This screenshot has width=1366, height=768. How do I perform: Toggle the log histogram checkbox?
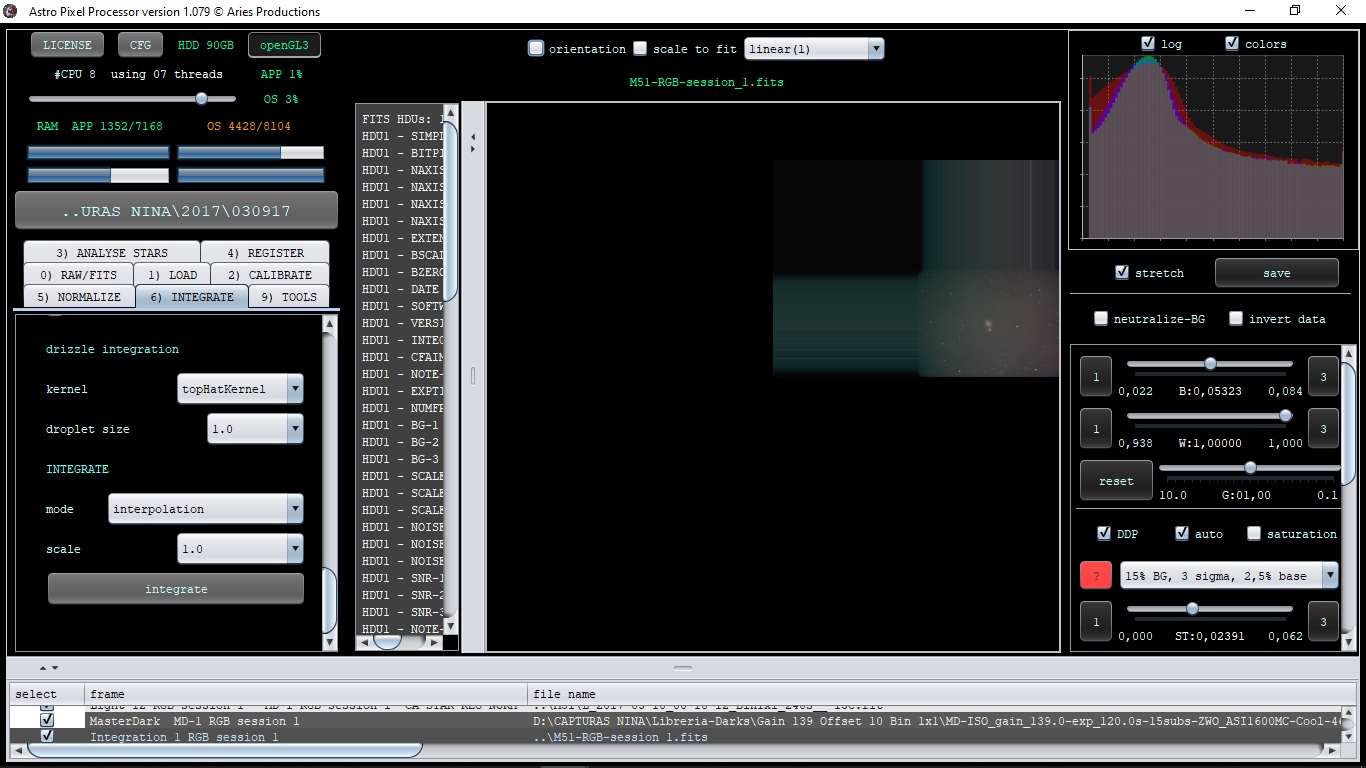[x=1148, y=43]
